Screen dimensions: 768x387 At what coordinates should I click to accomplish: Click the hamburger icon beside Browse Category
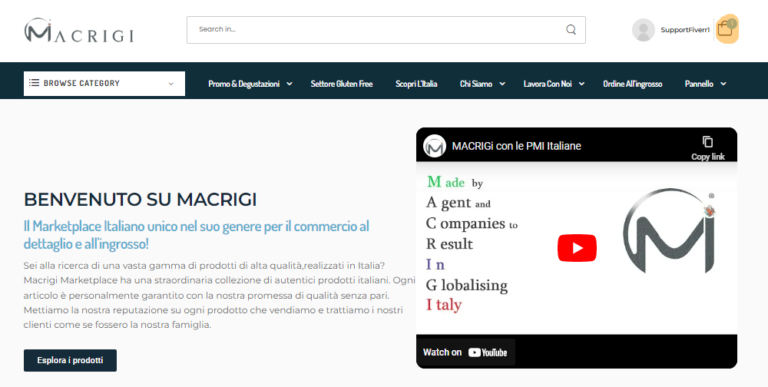click(x=34, y=83)
